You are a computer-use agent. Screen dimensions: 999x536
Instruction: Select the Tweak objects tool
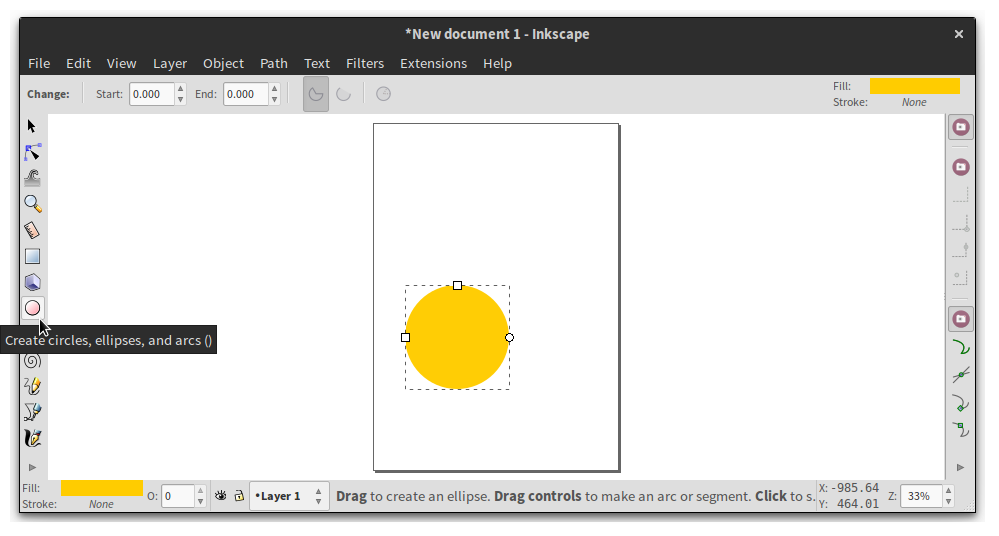coord(32,178)
